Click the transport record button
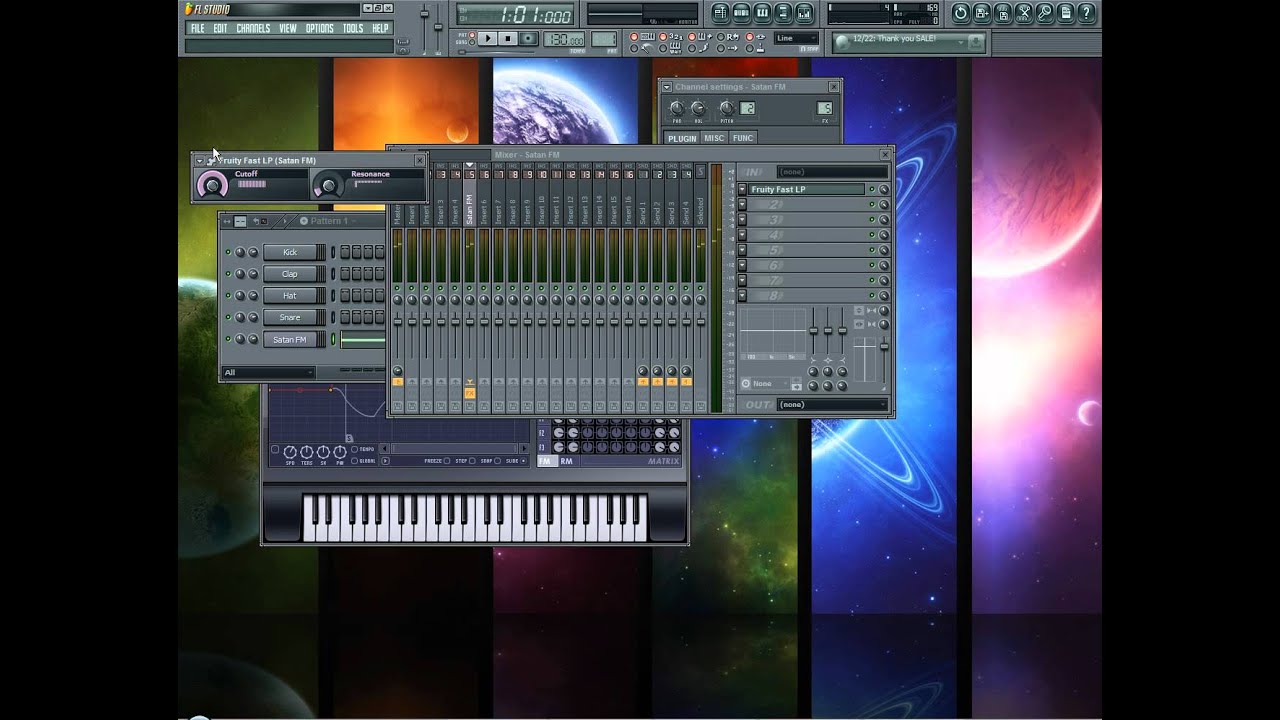The height and width of the screenshot is (720, 1280). [529, 39]
